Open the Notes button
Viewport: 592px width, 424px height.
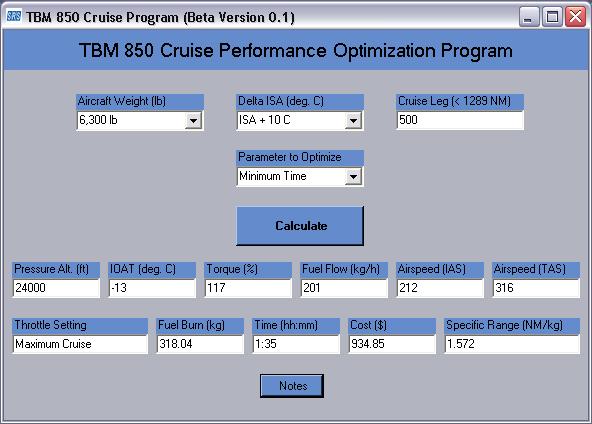pos(292,386)
